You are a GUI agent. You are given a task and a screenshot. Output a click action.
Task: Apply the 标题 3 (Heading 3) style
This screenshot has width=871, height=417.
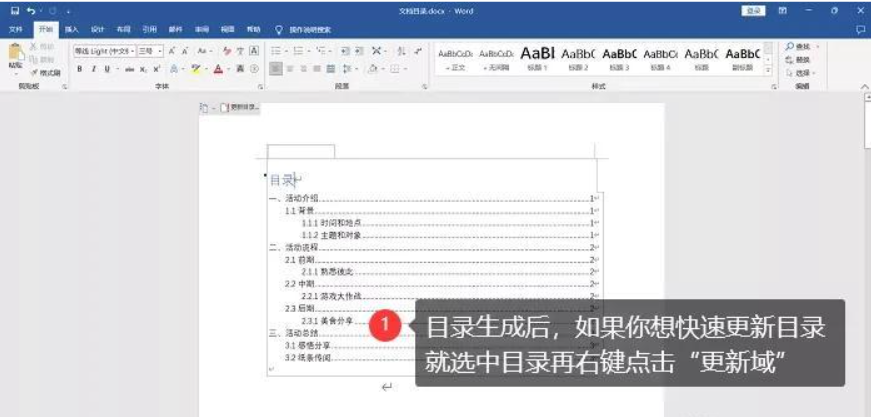point(619,59)
